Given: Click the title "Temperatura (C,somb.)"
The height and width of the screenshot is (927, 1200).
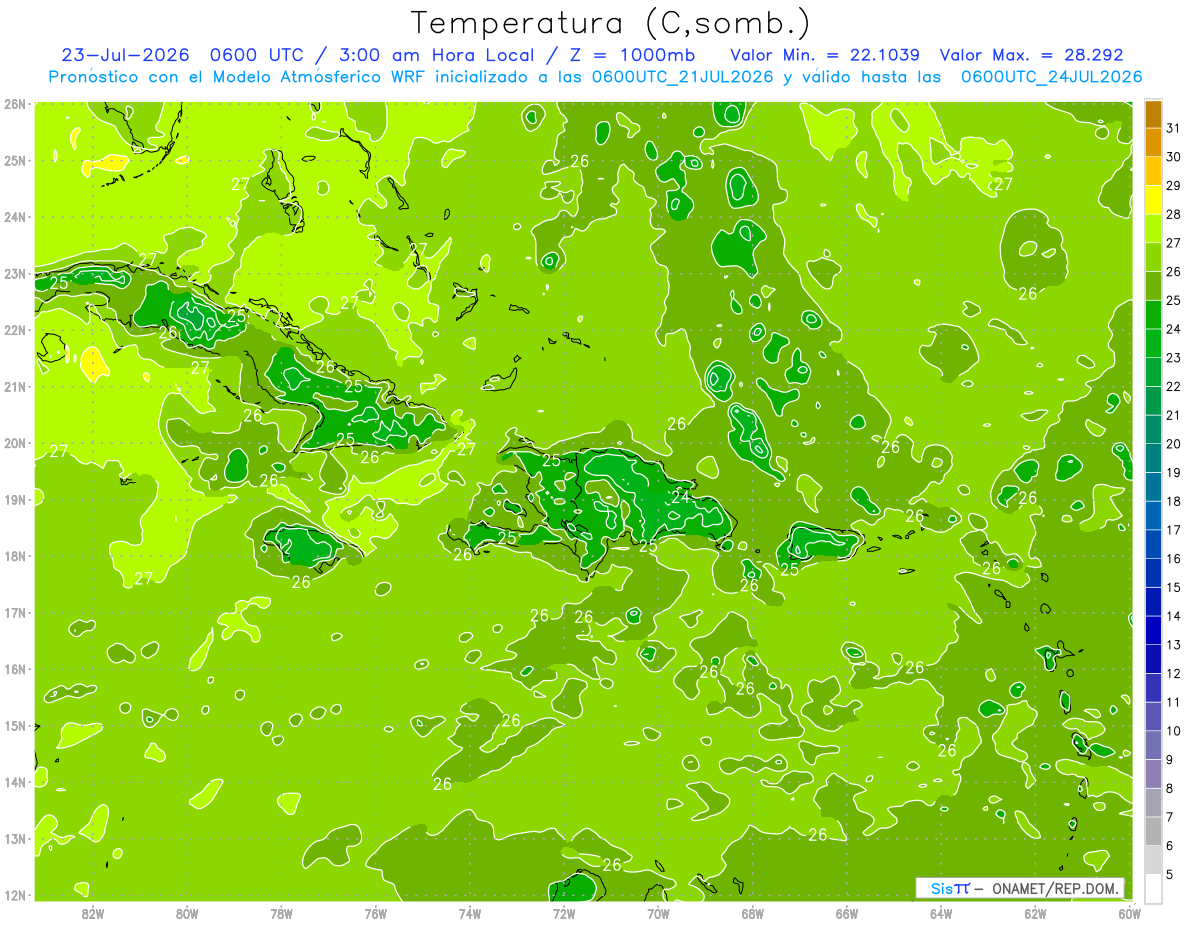Looking at the screenshot, I should tap(611, 23).
